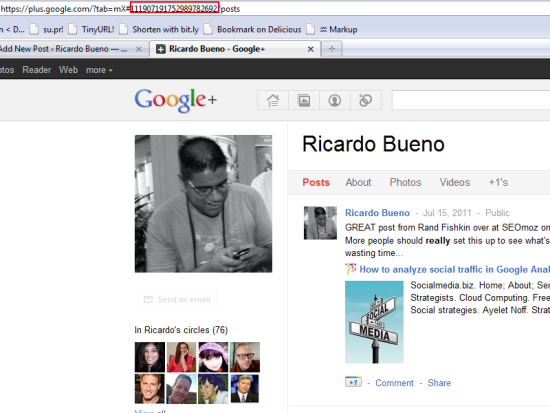Open the Google+ Circles icon
This screenshot has height=413, width=550.
pos(365,100)
